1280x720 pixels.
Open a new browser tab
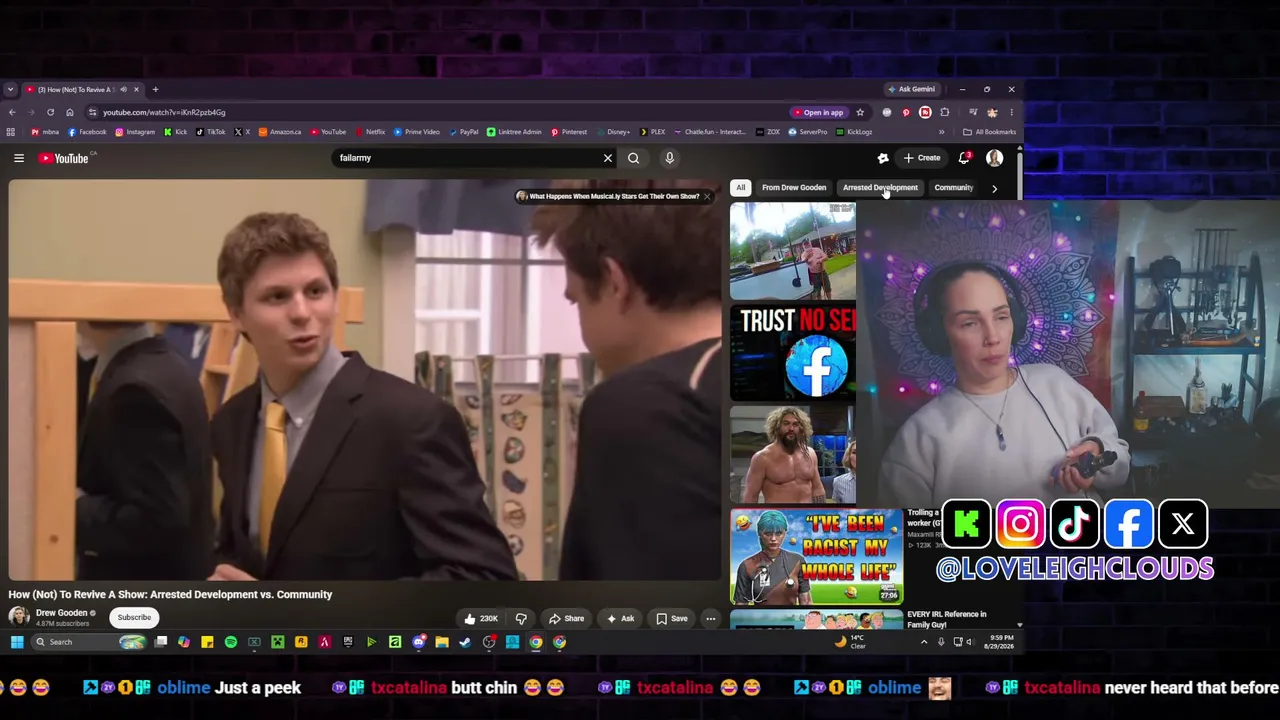pos(155,89)
